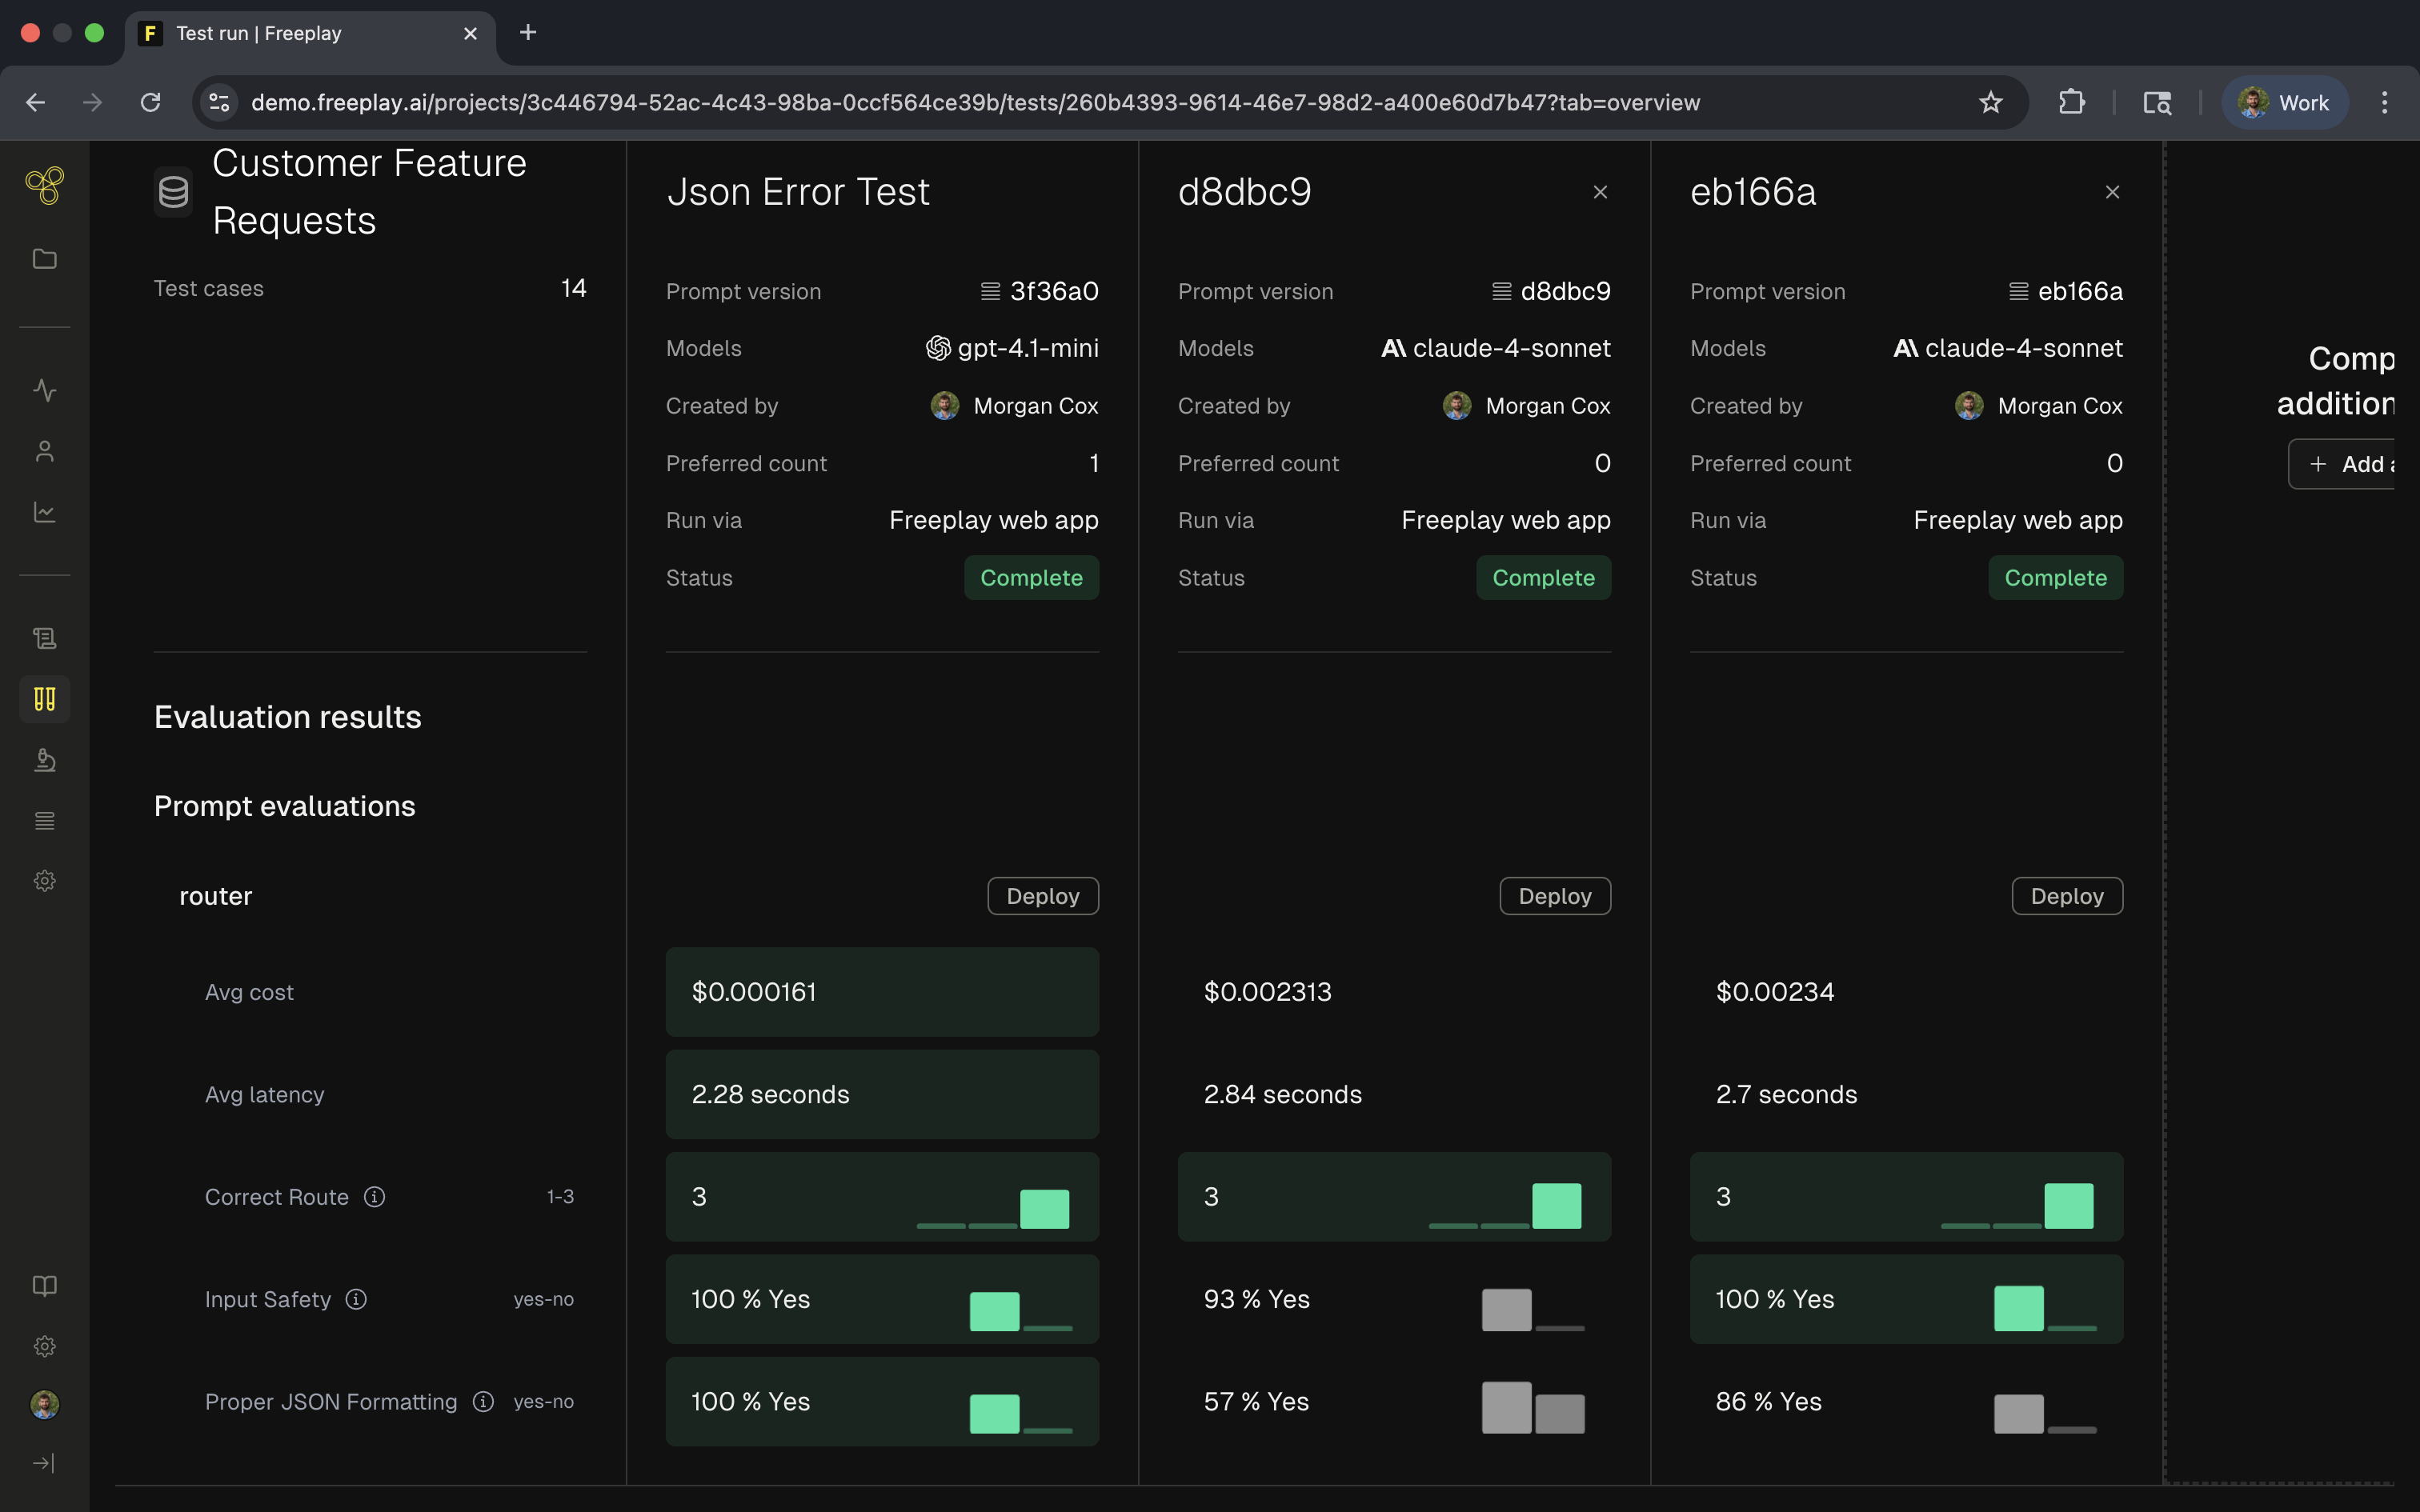The image size is (2420, 1512).
Task: Close the eb166a comparison column
Action: click(x=2112, y=192)
